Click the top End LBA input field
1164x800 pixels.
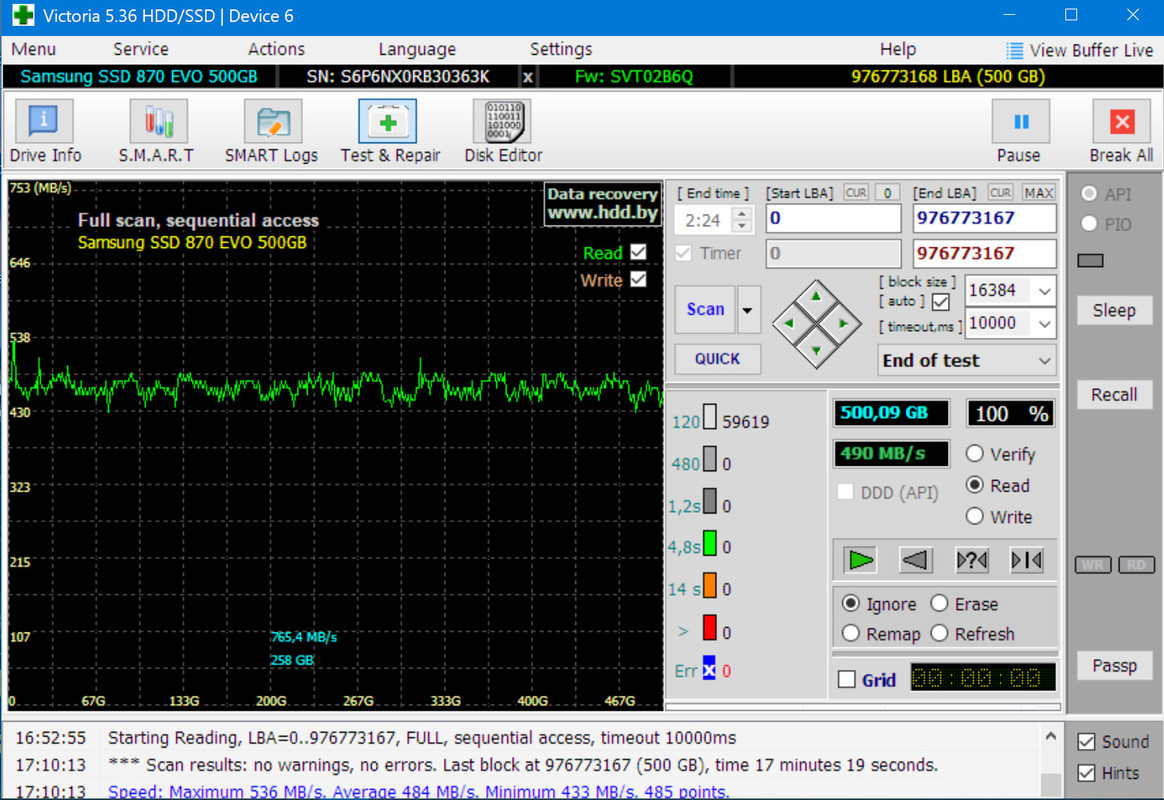[984, 218]
